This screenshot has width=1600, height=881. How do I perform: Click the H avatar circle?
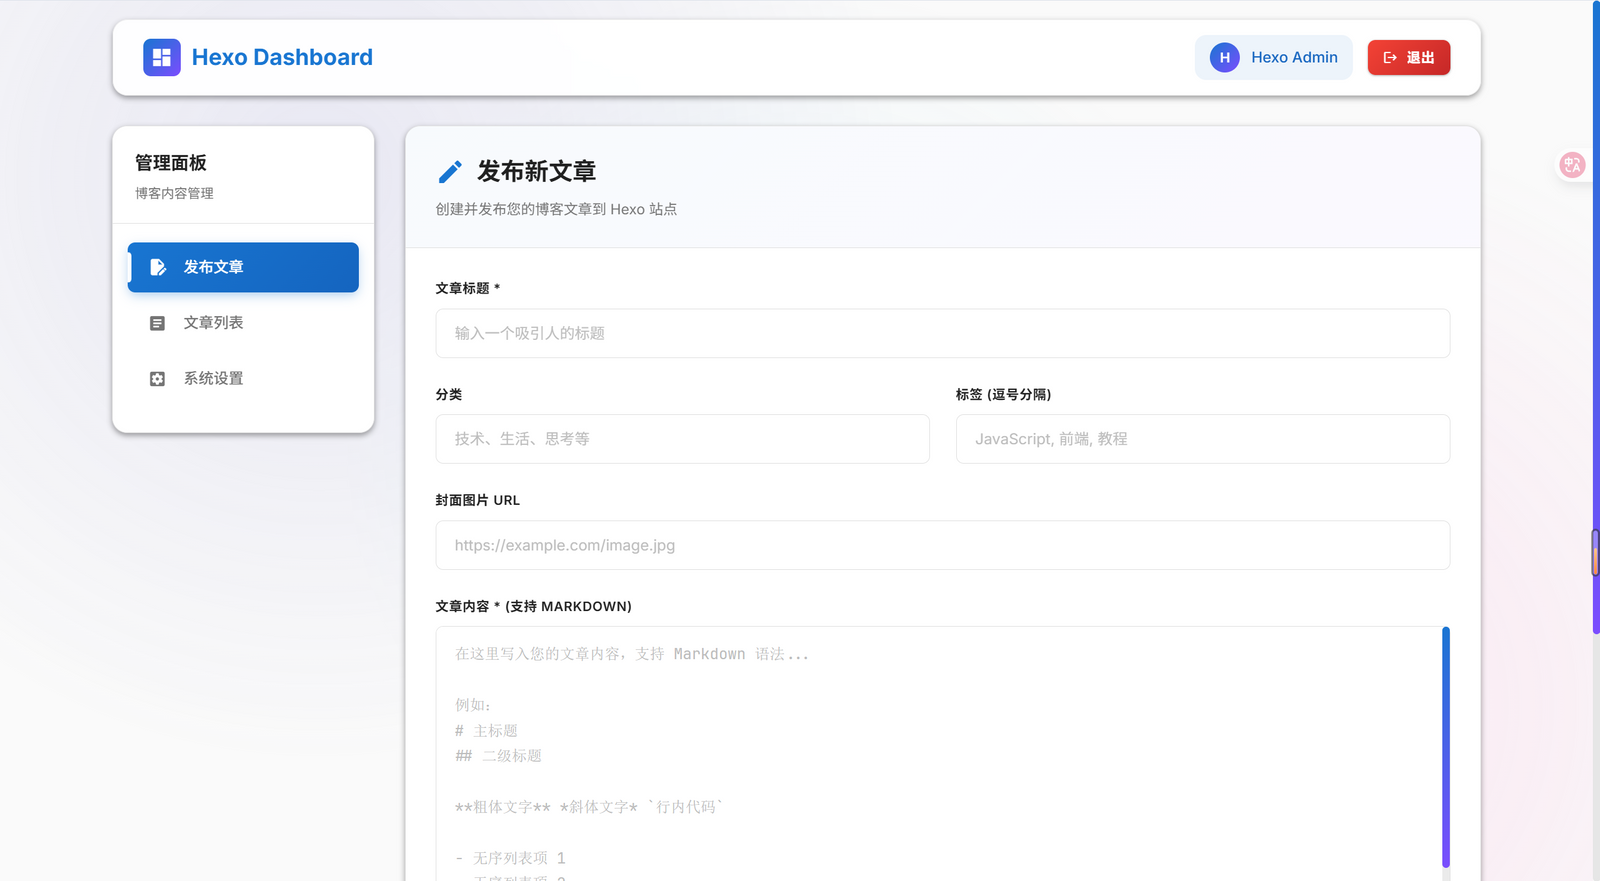(x=1224, y=57)
